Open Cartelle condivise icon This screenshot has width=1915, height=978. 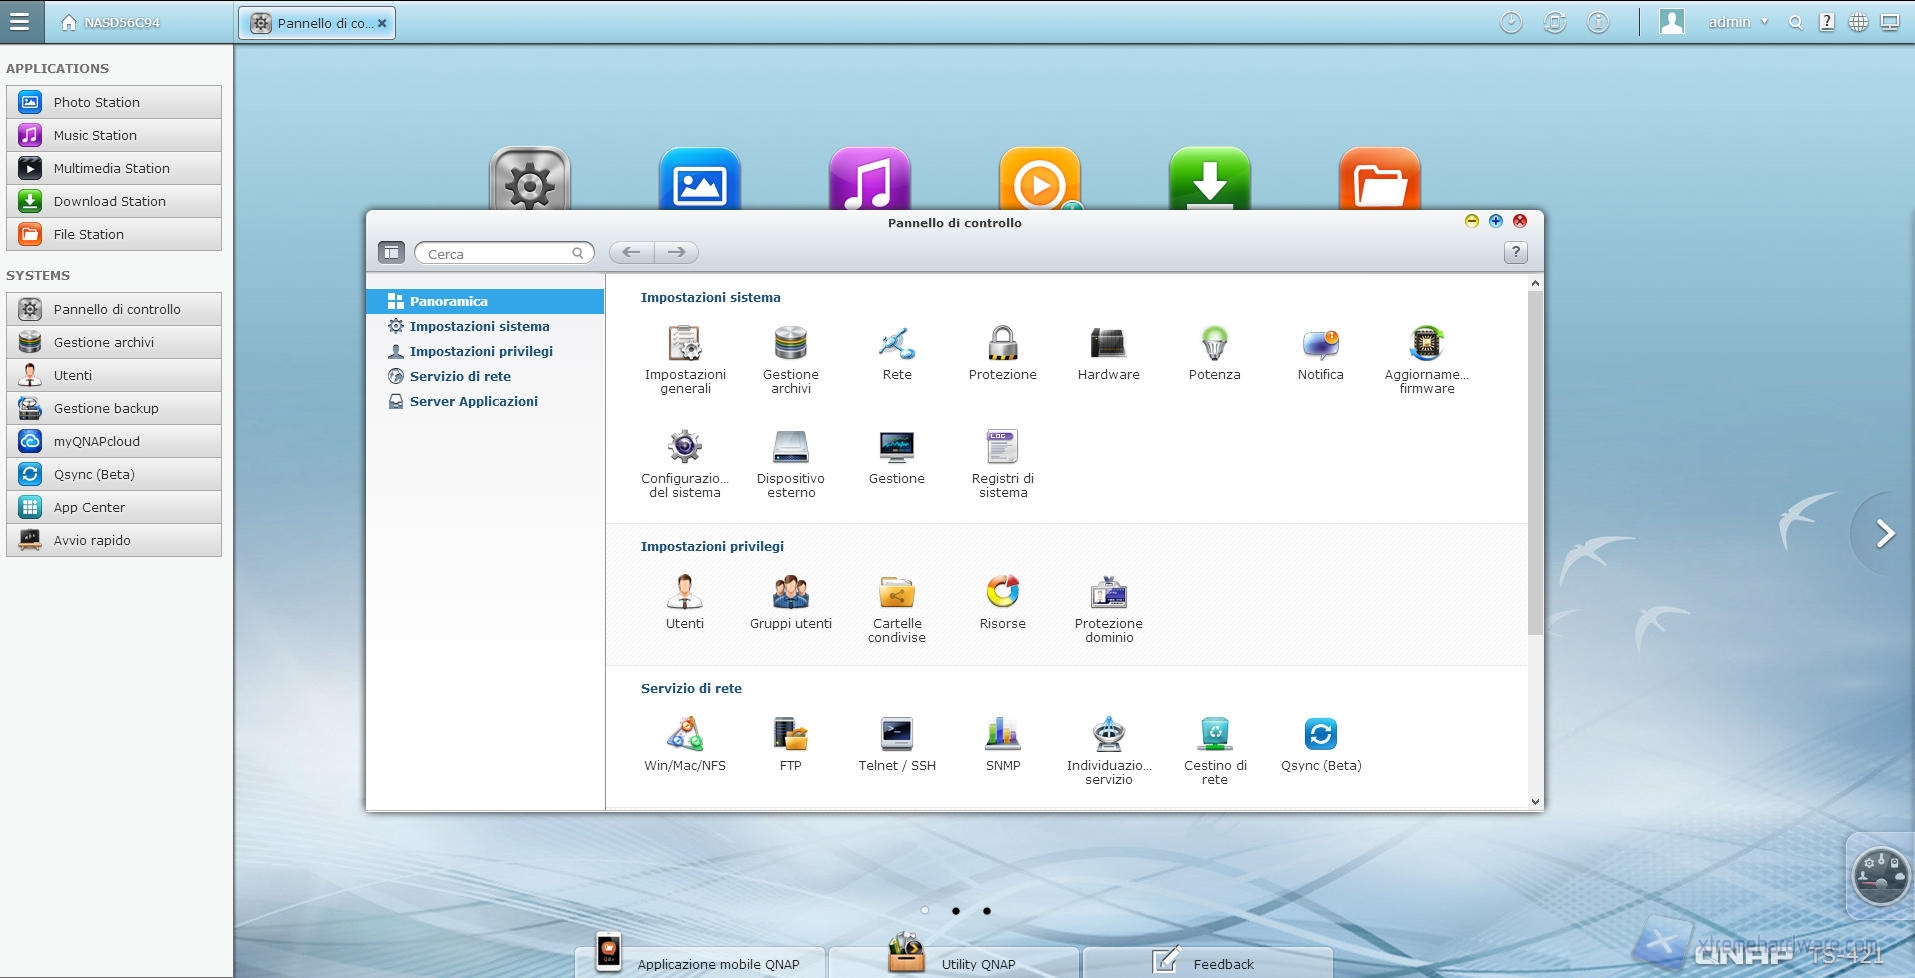coord(896,594)
